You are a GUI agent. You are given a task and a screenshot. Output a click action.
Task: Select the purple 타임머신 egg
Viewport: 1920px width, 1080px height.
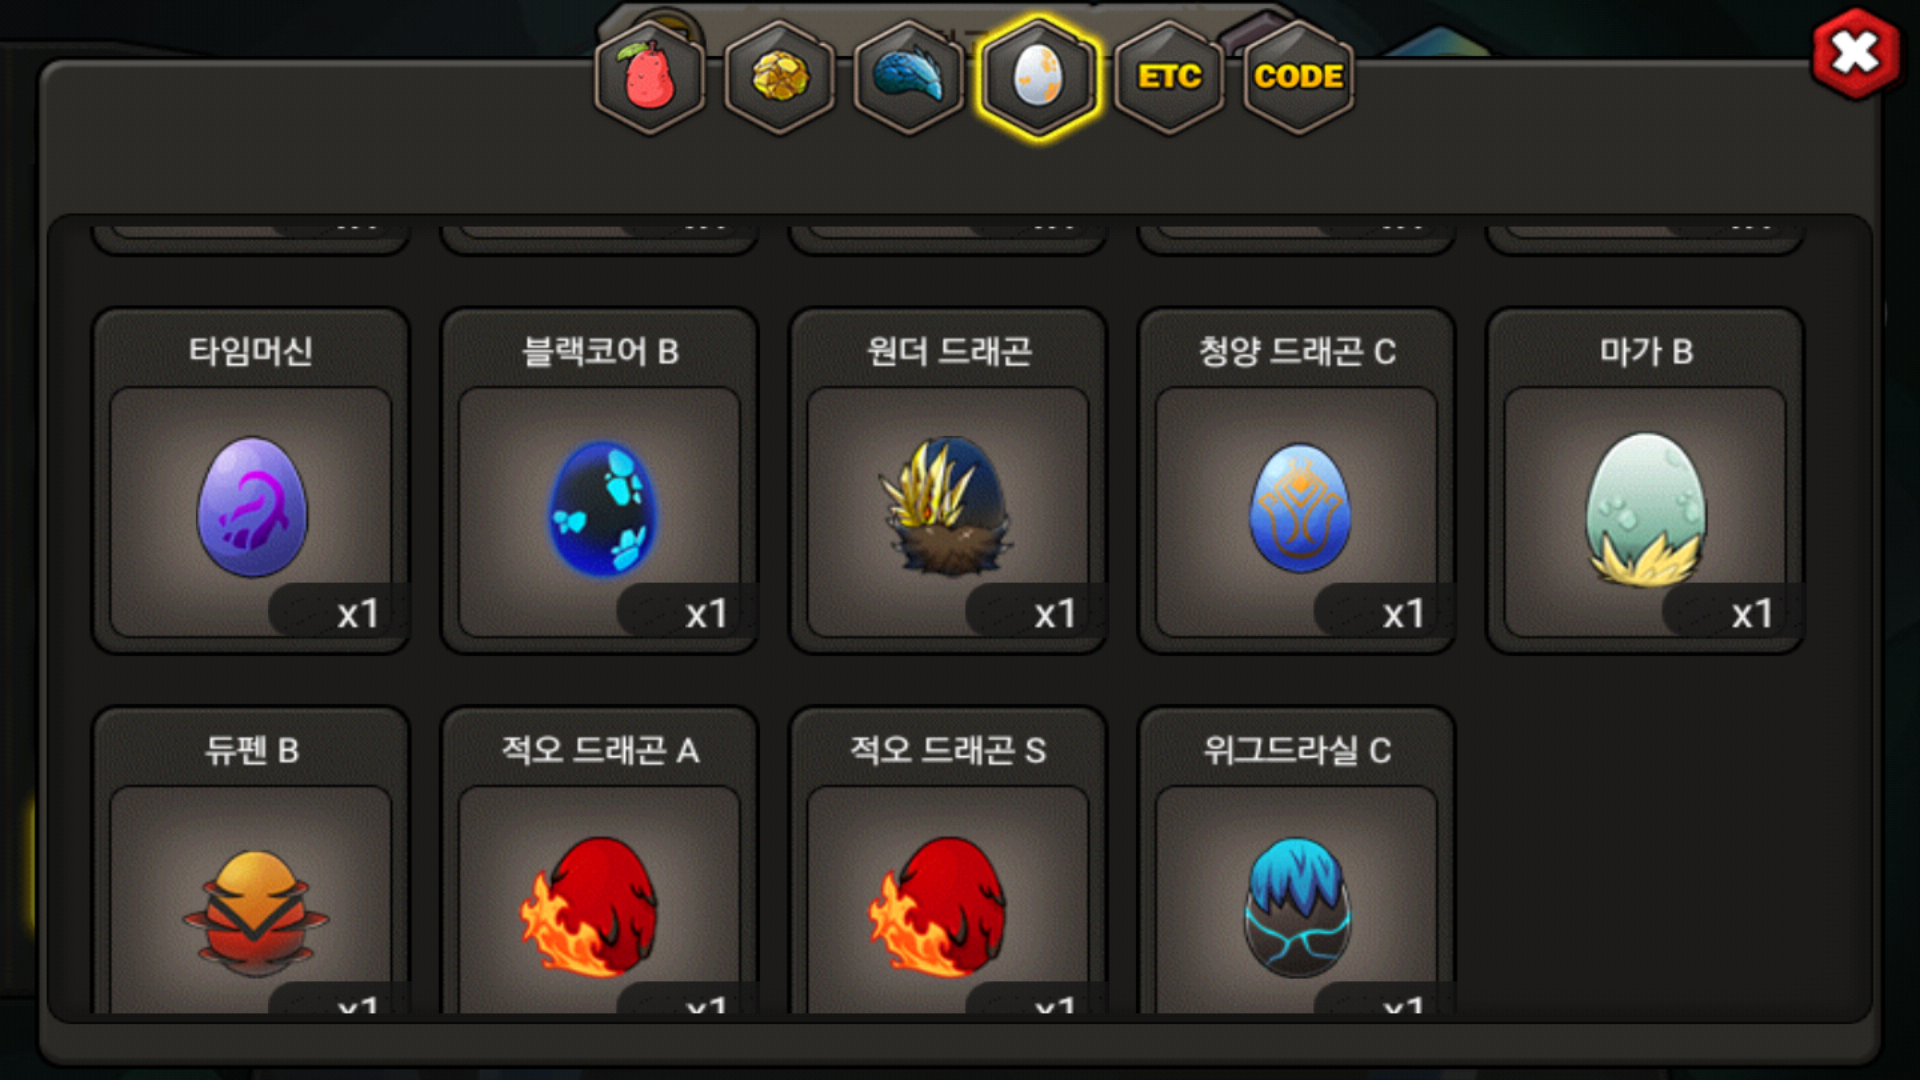point(252,507)
